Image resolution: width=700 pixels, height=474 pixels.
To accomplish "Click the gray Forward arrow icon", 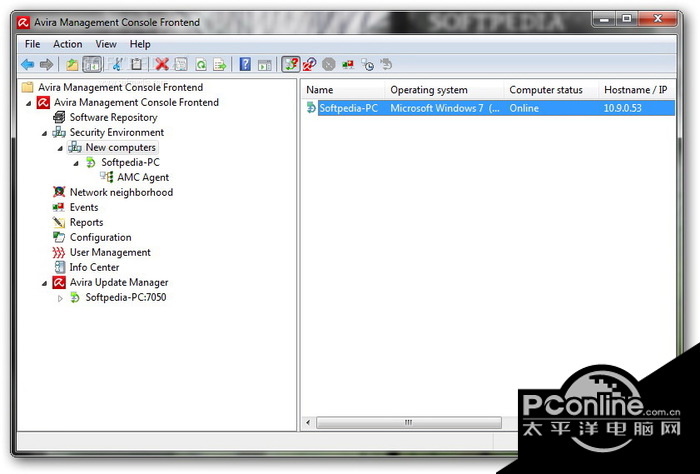I will (x=46, y=65).
